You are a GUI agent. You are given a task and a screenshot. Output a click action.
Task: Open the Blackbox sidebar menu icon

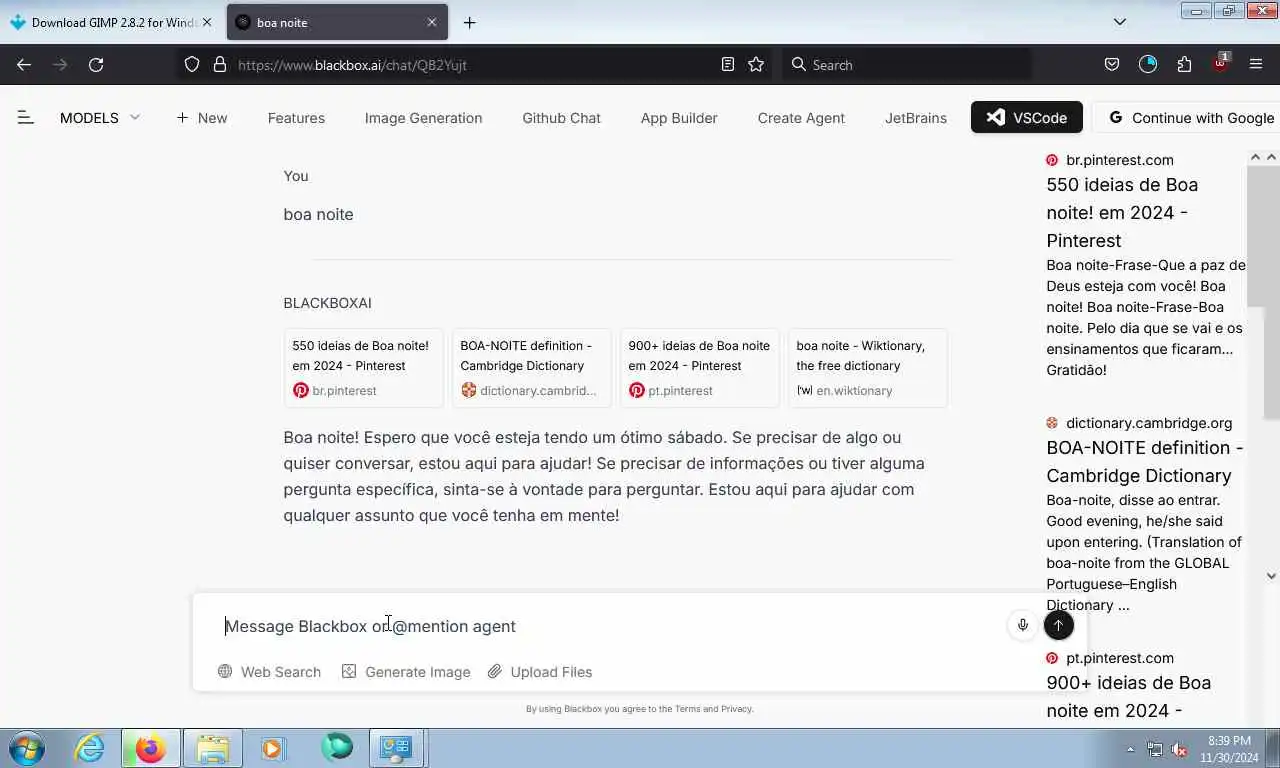pyautogui.click(x=26, y=117)
